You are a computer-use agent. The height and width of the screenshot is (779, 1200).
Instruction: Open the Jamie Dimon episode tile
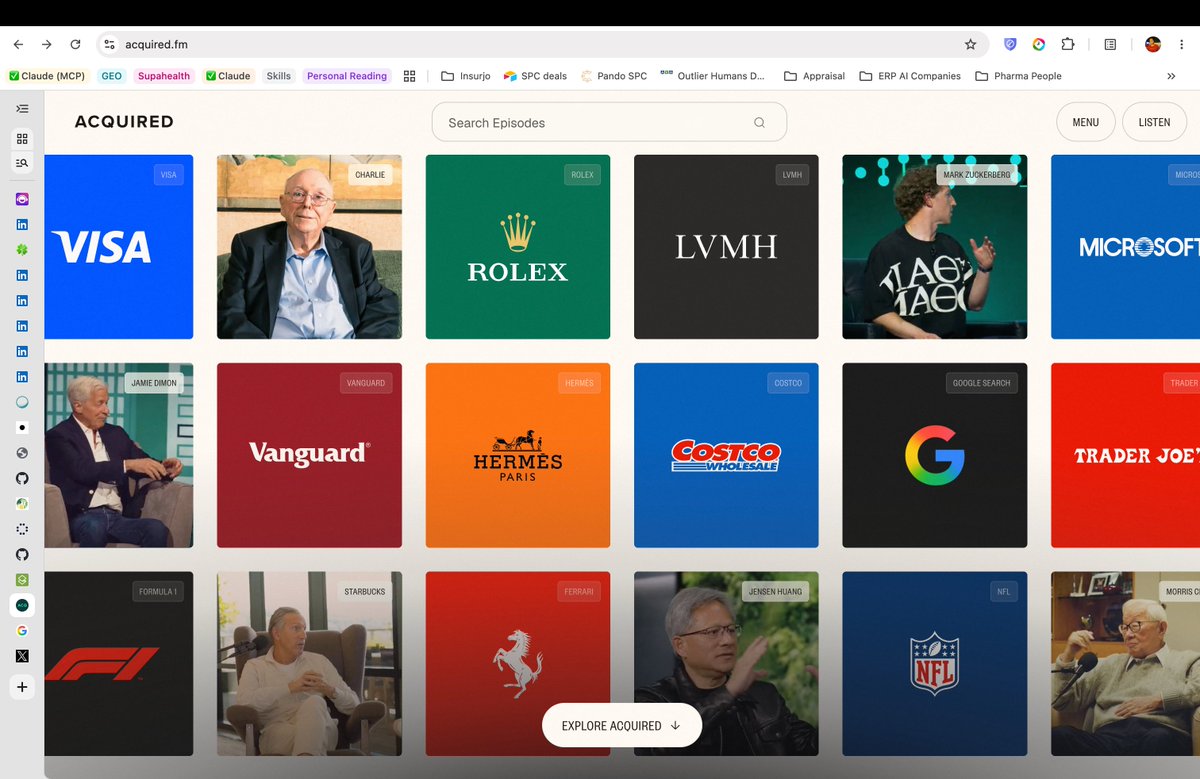119,455
